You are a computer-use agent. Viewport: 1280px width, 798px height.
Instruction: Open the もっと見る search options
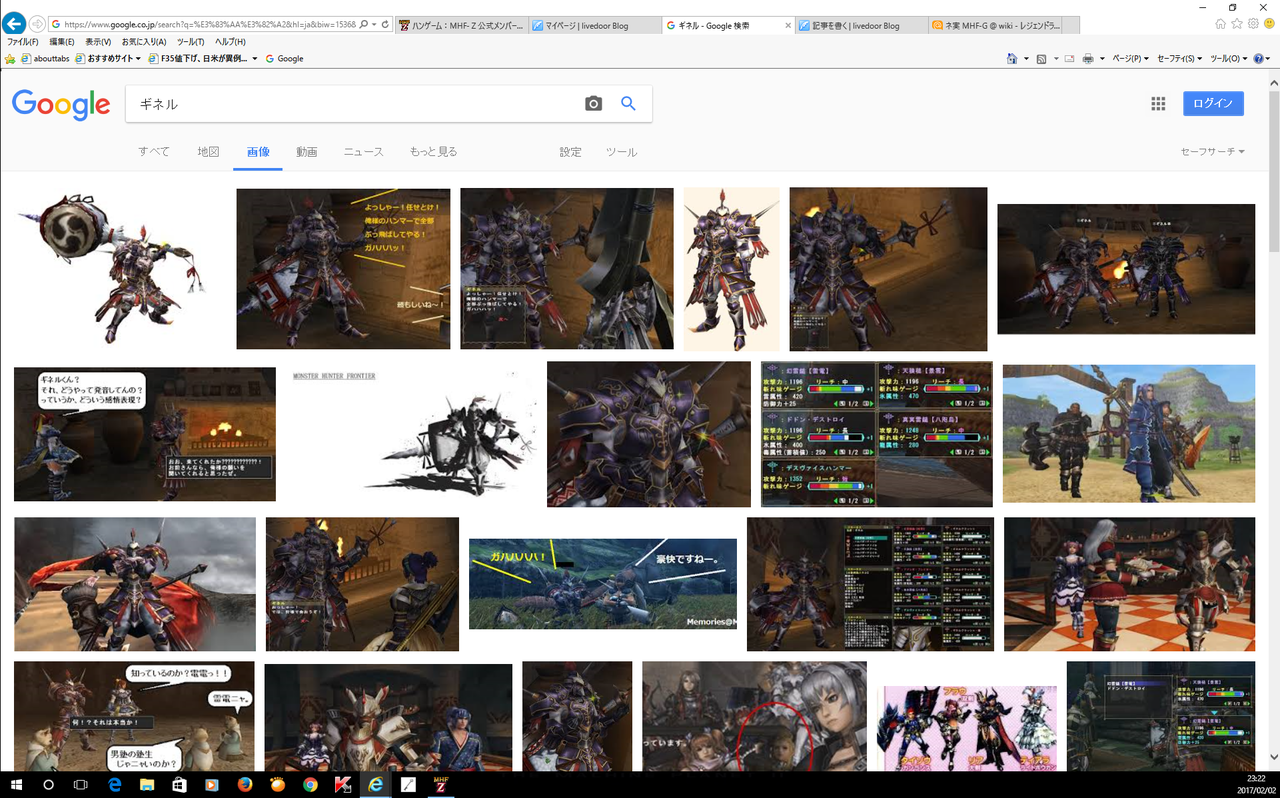[x=433, y=152]
